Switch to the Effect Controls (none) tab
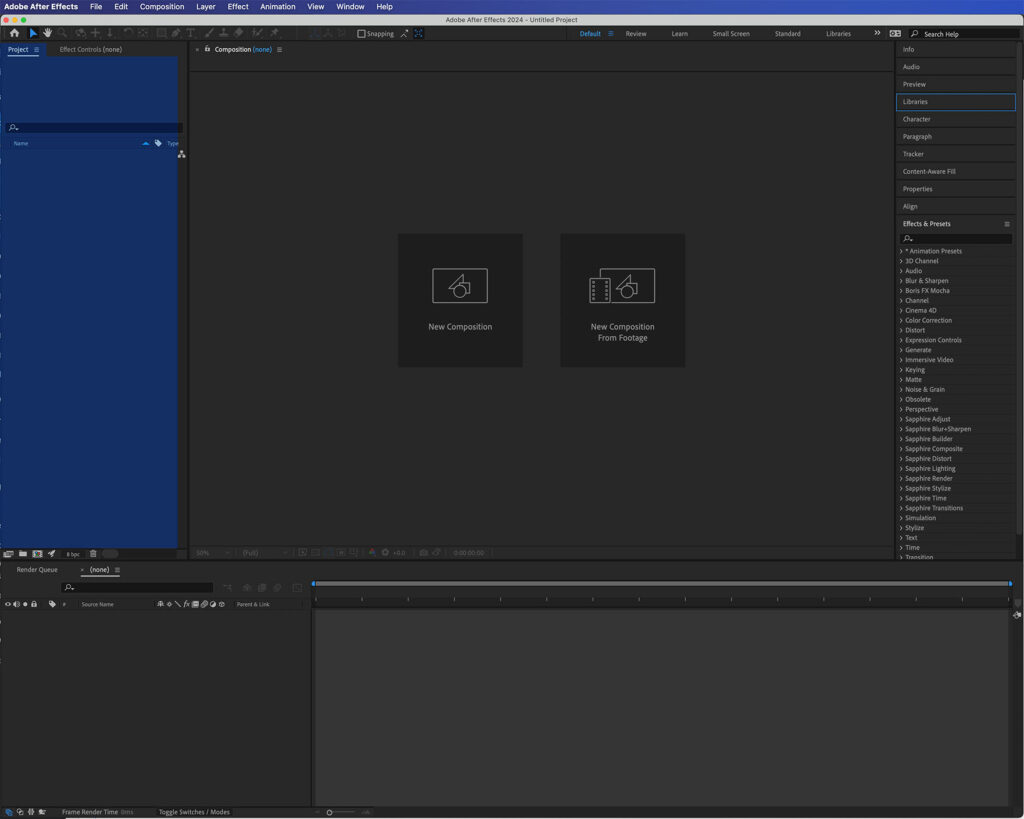The image size is (1024, 819). [x=91, y=50]
